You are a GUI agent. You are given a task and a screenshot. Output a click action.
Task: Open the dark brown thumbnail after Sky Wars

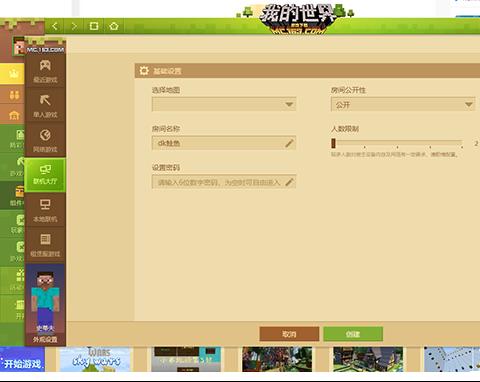click(186, 359)
